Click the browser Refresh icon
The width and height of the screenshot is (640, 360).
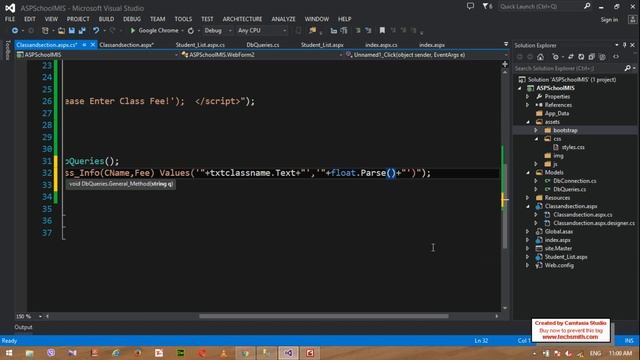coord(191,31)
